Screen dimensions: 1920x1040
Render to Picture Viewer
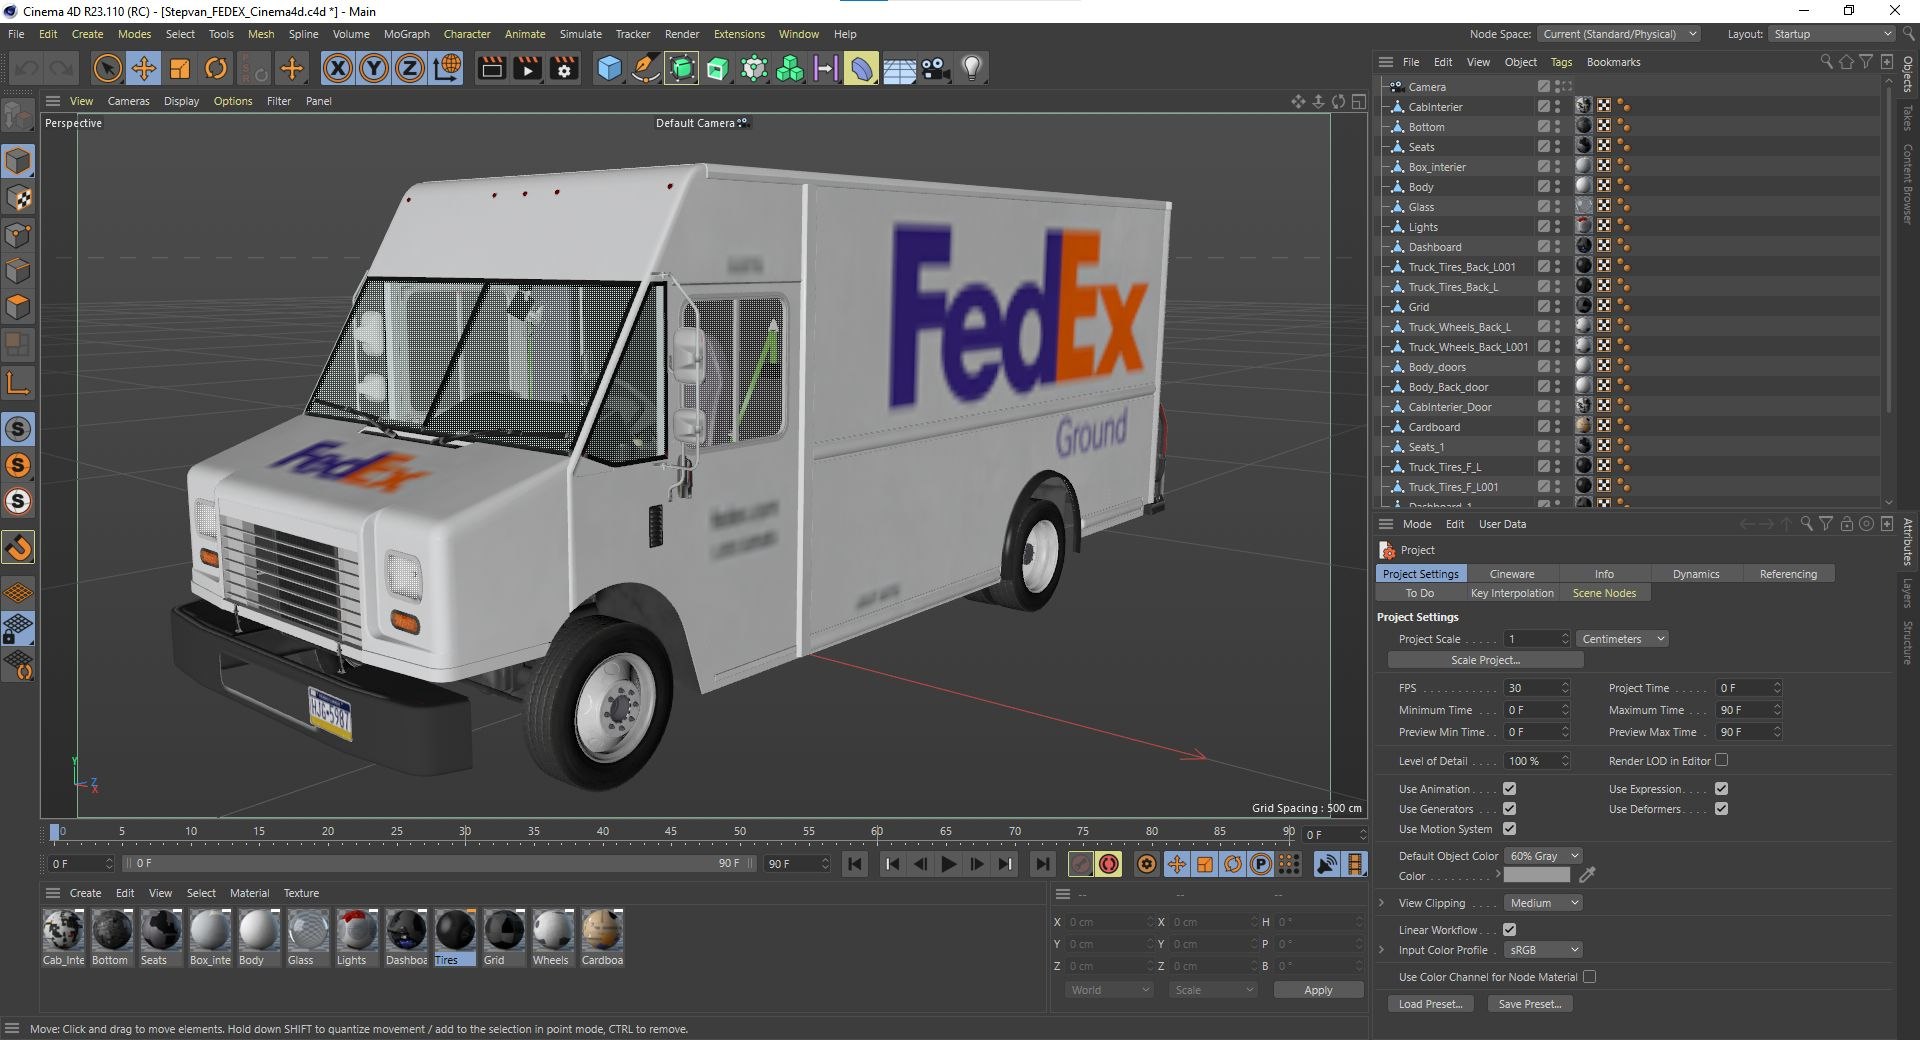[527, 68]
